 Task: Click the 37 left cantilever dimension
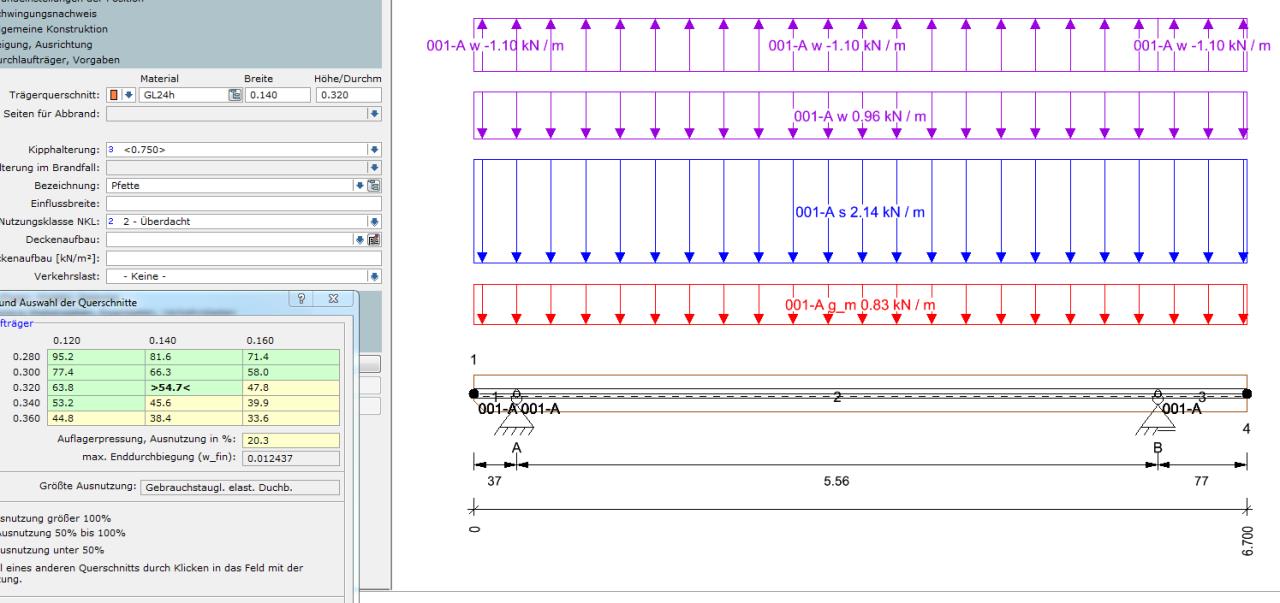494,481
